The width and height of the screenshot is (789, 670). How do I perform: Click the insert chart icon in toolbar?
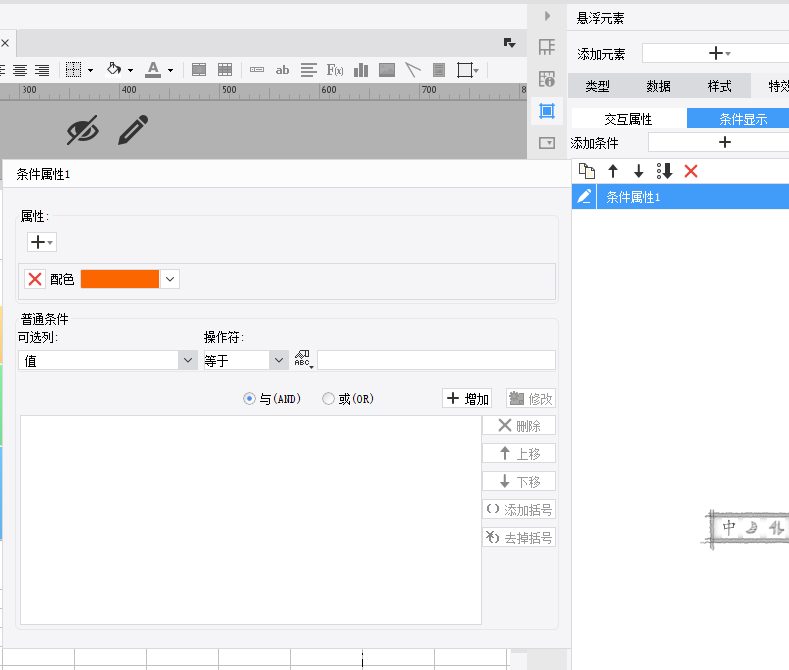(361, 70)
